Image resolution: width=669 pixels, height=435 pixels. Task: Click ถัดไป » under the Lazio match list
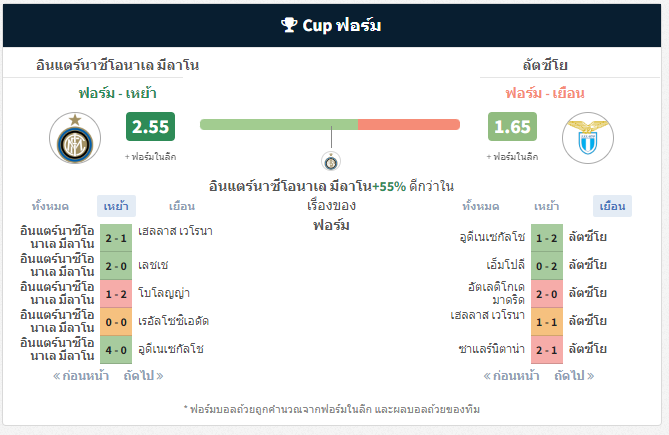click(x=574, y=376)
